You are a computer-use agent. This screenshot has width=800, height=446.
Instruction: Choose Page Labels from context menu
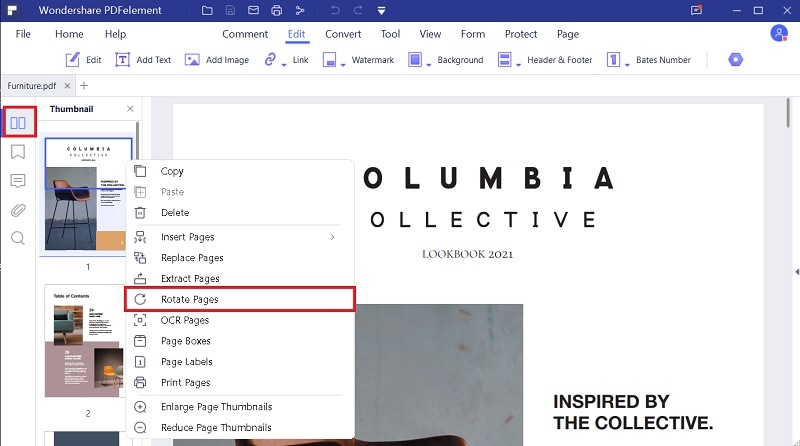click(x=240, y=362)
